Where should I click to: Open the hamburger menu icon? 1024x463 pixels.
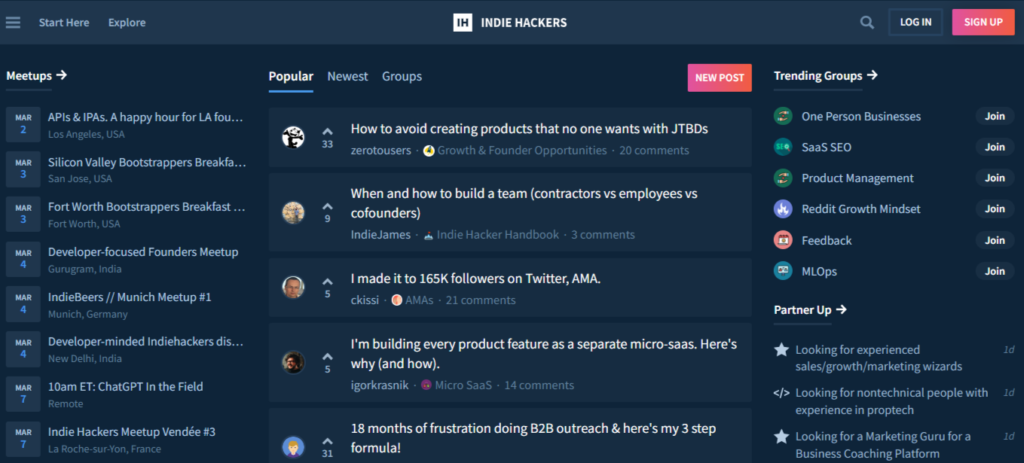[13, 22]
